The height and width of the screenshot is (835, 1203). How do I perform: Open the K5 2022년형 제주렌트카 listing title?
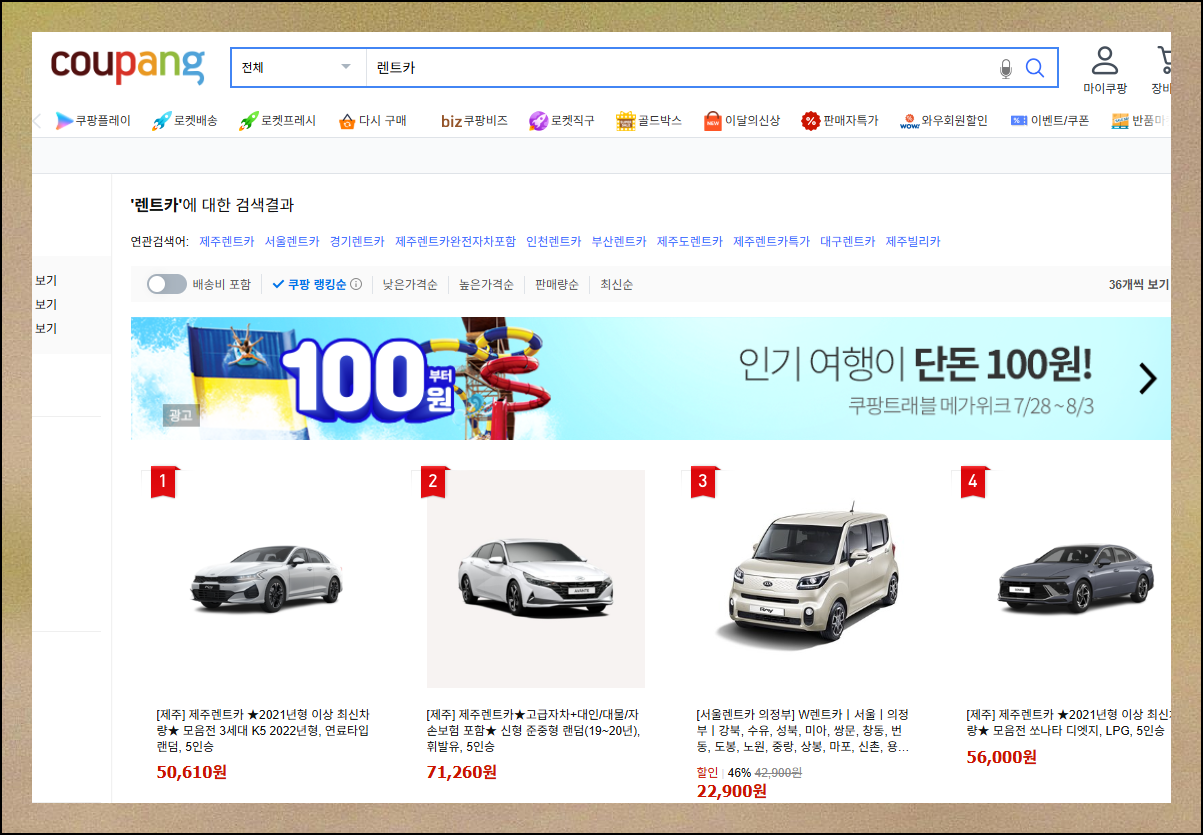coord(263,731)
